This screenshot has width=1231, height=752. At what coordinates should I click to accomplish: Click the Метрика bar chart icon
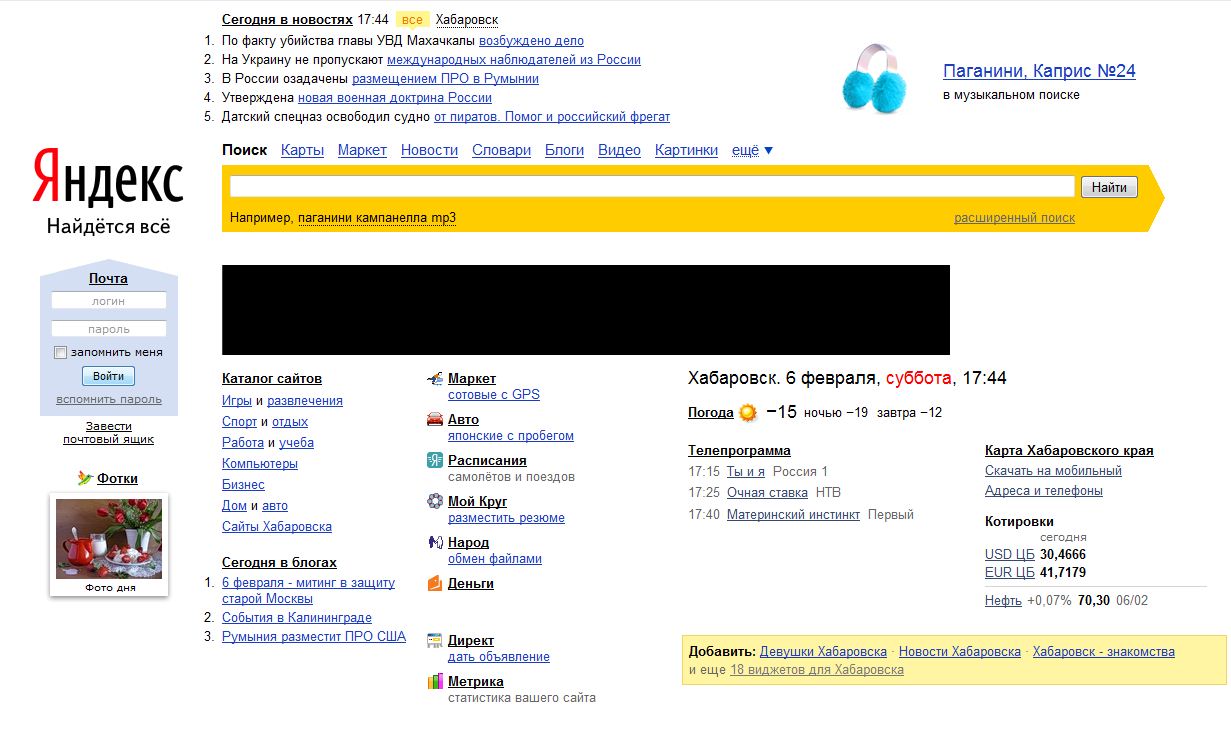tap(435, 681)
